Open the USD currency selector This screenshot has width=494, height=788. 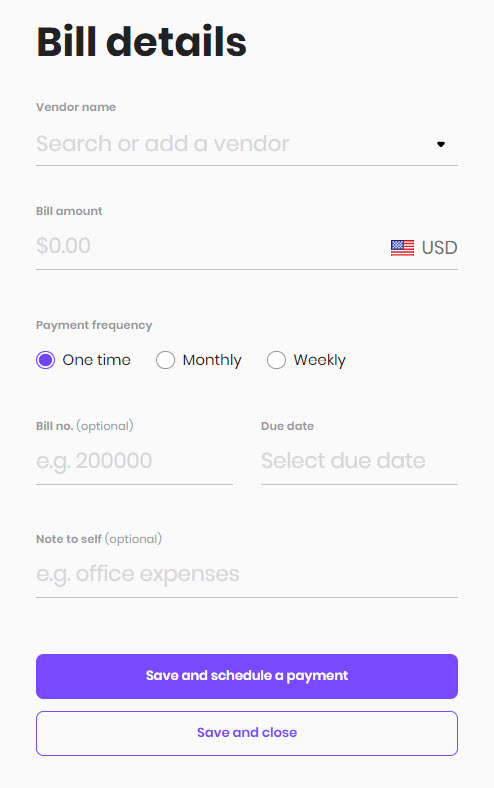click(x=424, y=248)
